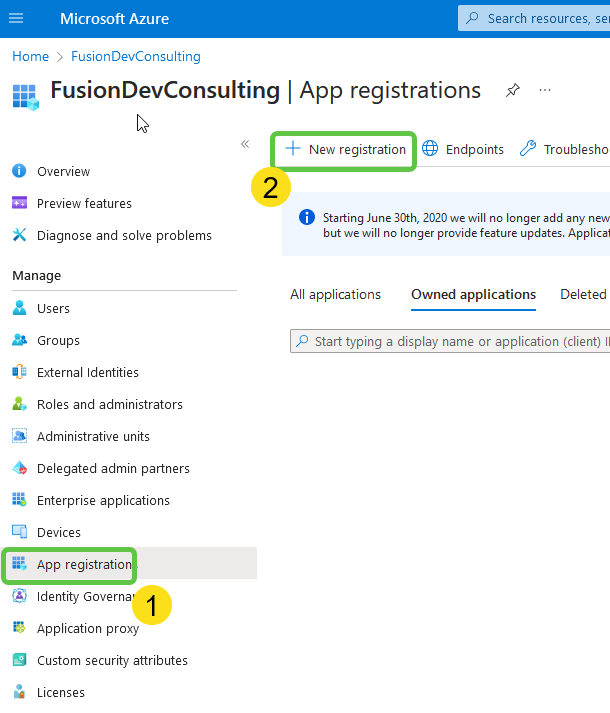Click New registration button
The width and height of the screenshot is (610, 713).
pyautogui.click(x=345, y=149)
